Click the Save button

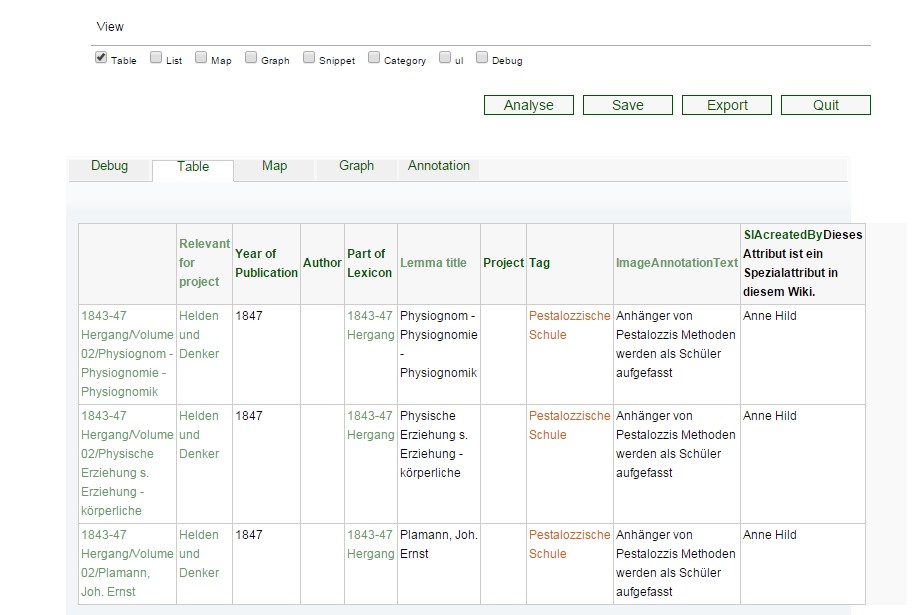(628, 105)
